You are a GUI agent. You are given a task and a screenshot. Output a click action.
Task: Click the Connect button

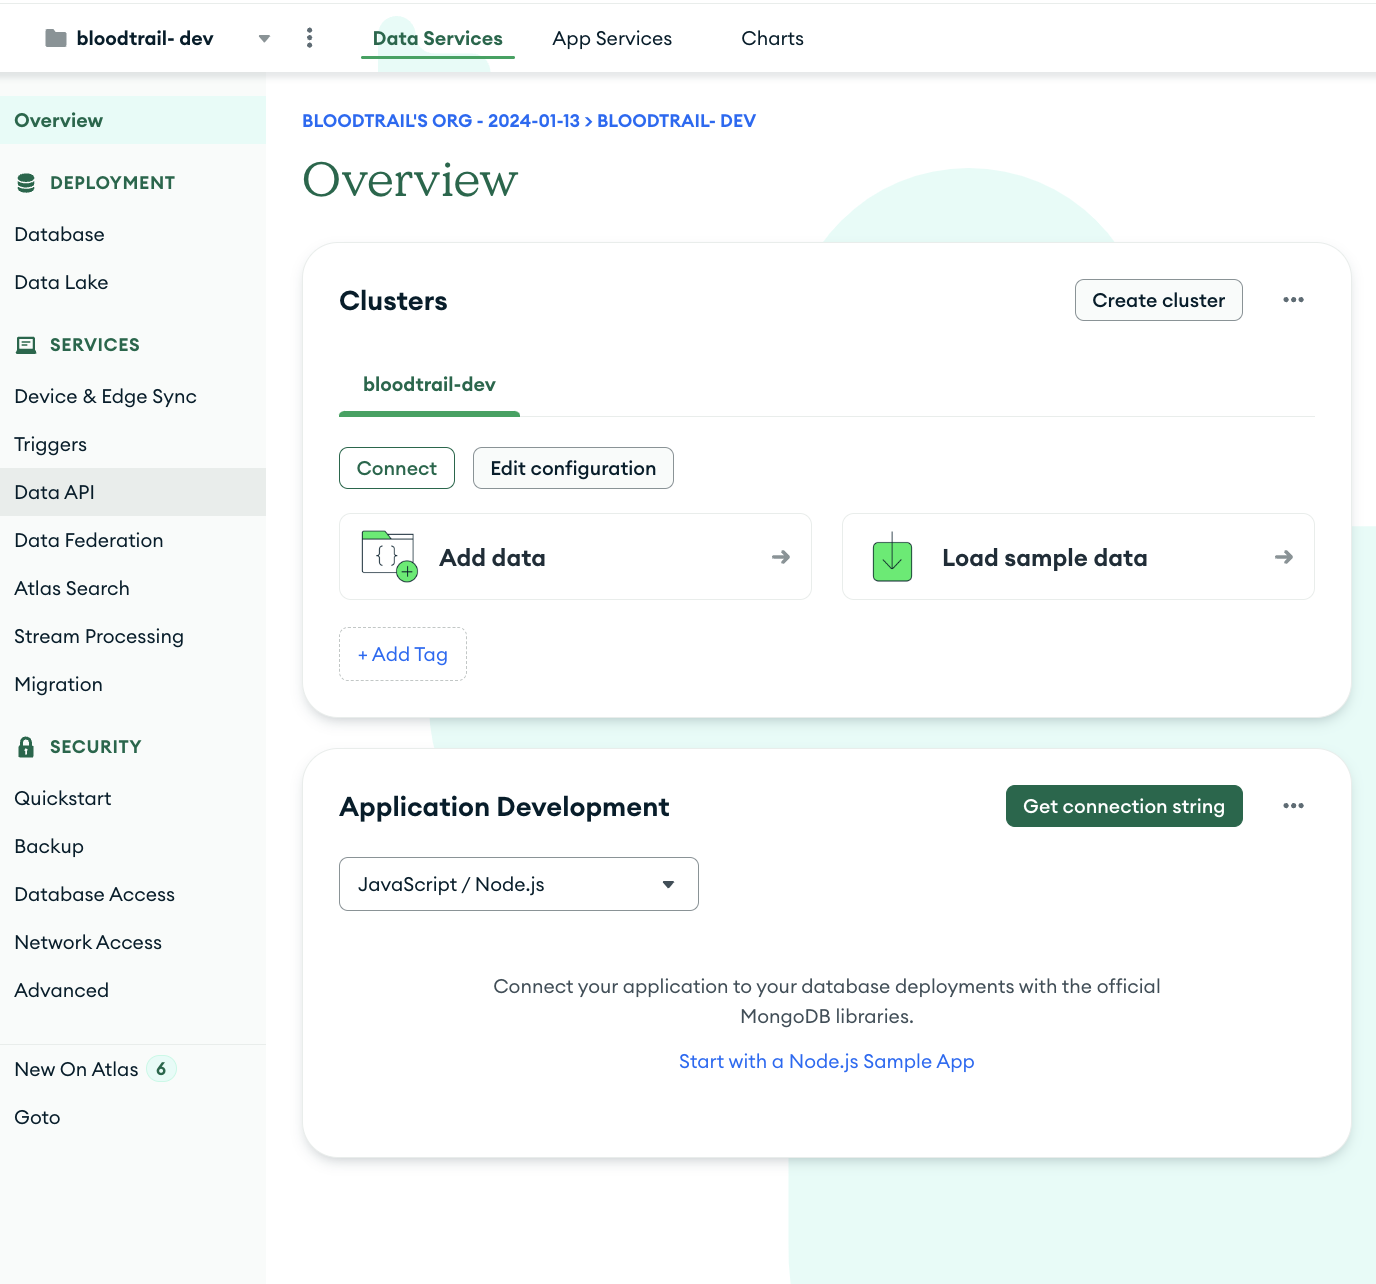click(397, 468)
